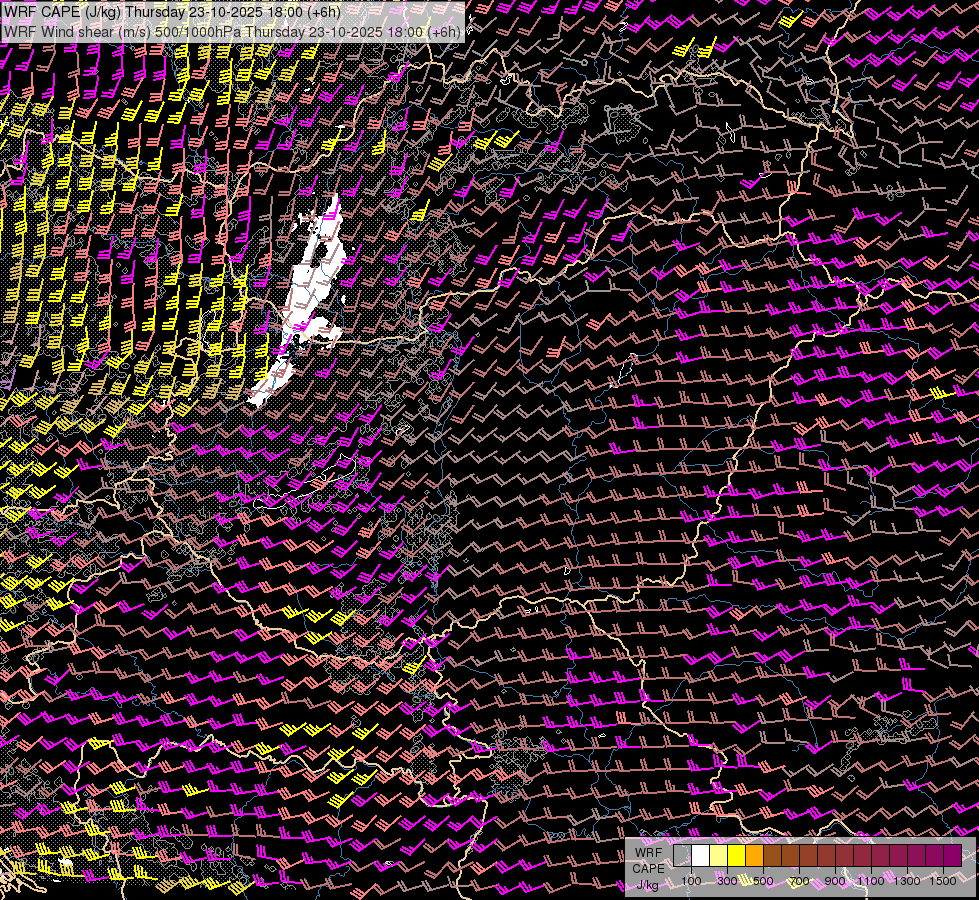Image resolution: width=979 pixels, height=900 pixels.
Task: Click the 700 legend value label
Action: pos(799,881)
